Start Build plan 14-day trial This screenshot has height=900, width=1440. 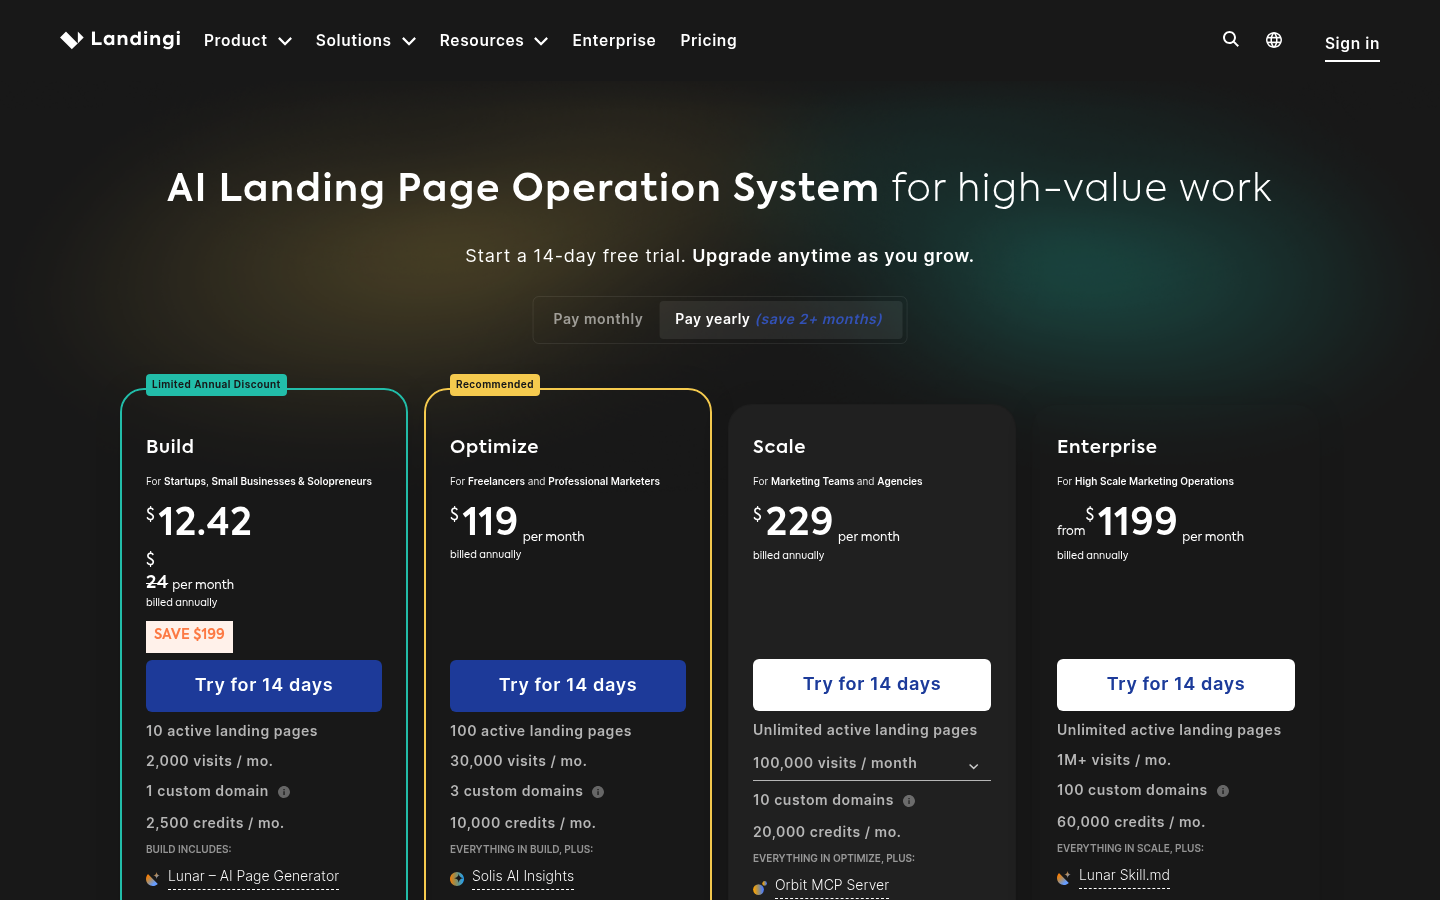[x=264, y=686]
